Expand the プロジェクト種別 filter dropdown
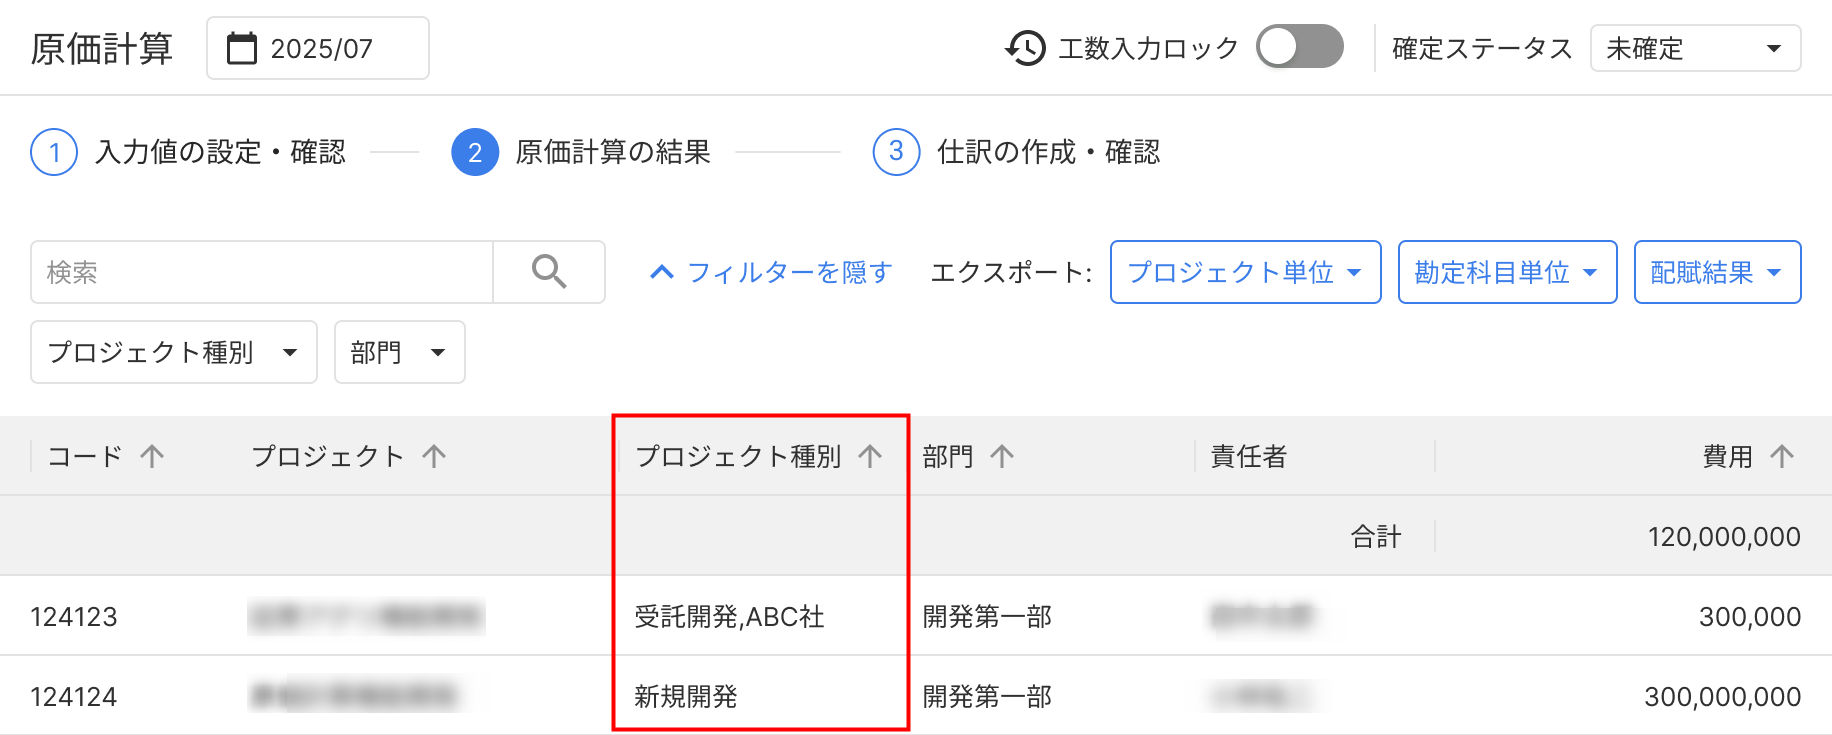Viewport: 1832px width, 735px height. pyautogui.click(x=173, y=352)
